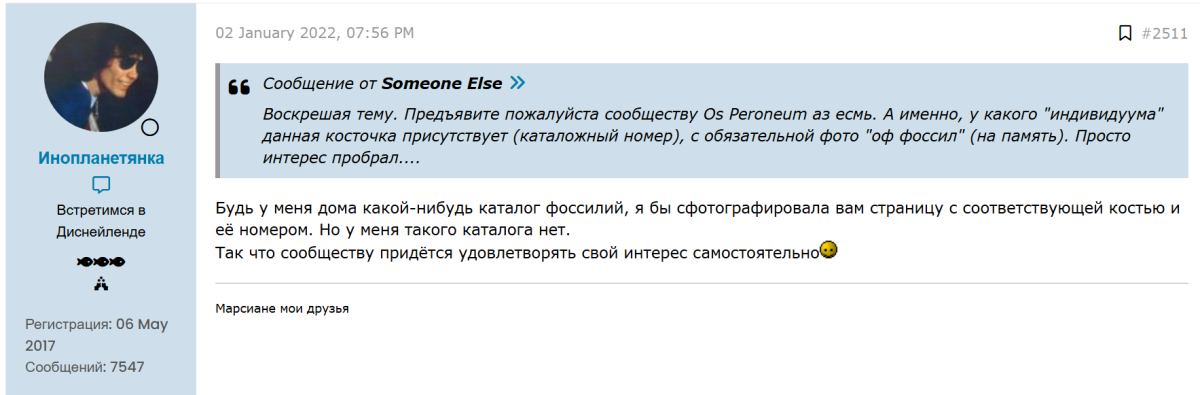
Task: Click the speech bubble icon under Инопланетянка
Action: tap(101, 185)
